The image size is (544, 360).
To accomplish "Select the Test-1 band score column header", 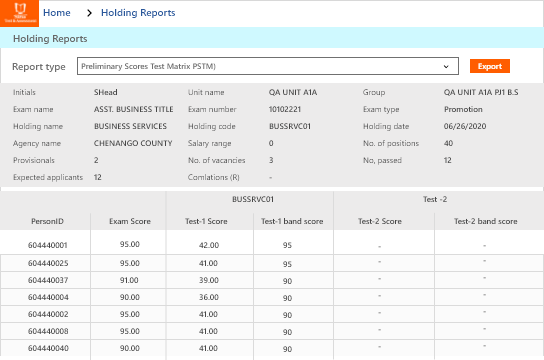I will 292,221.
